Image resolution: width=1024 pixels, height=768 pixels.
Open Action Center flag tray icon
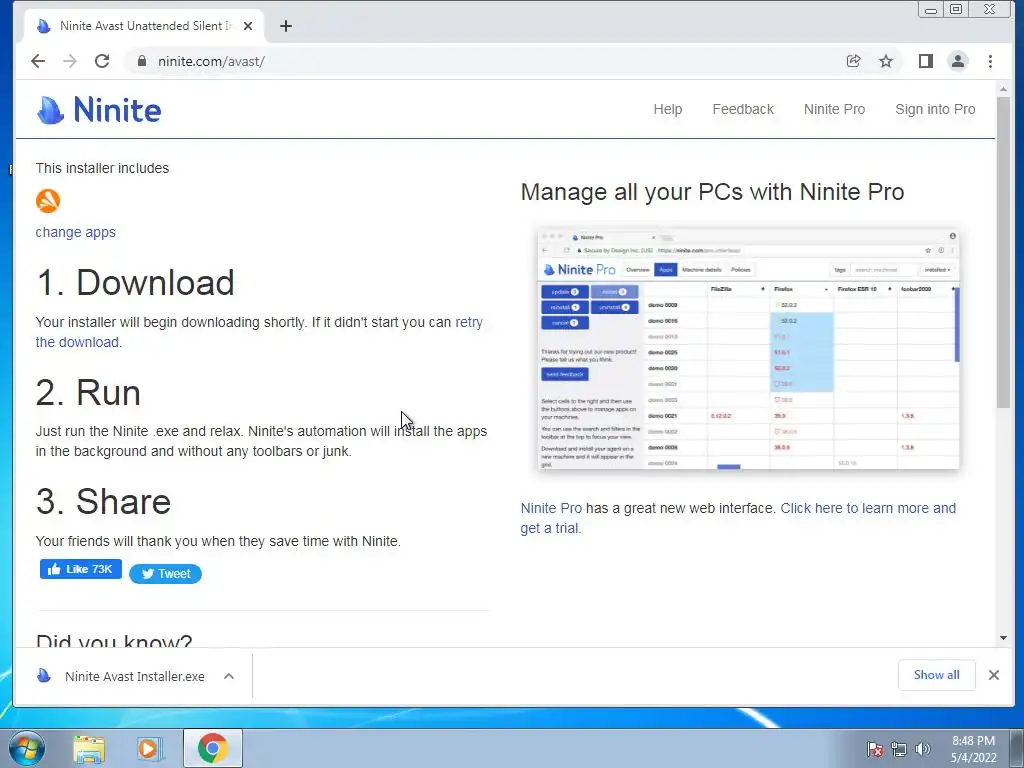pyautogui.click(x=874, y=749)
